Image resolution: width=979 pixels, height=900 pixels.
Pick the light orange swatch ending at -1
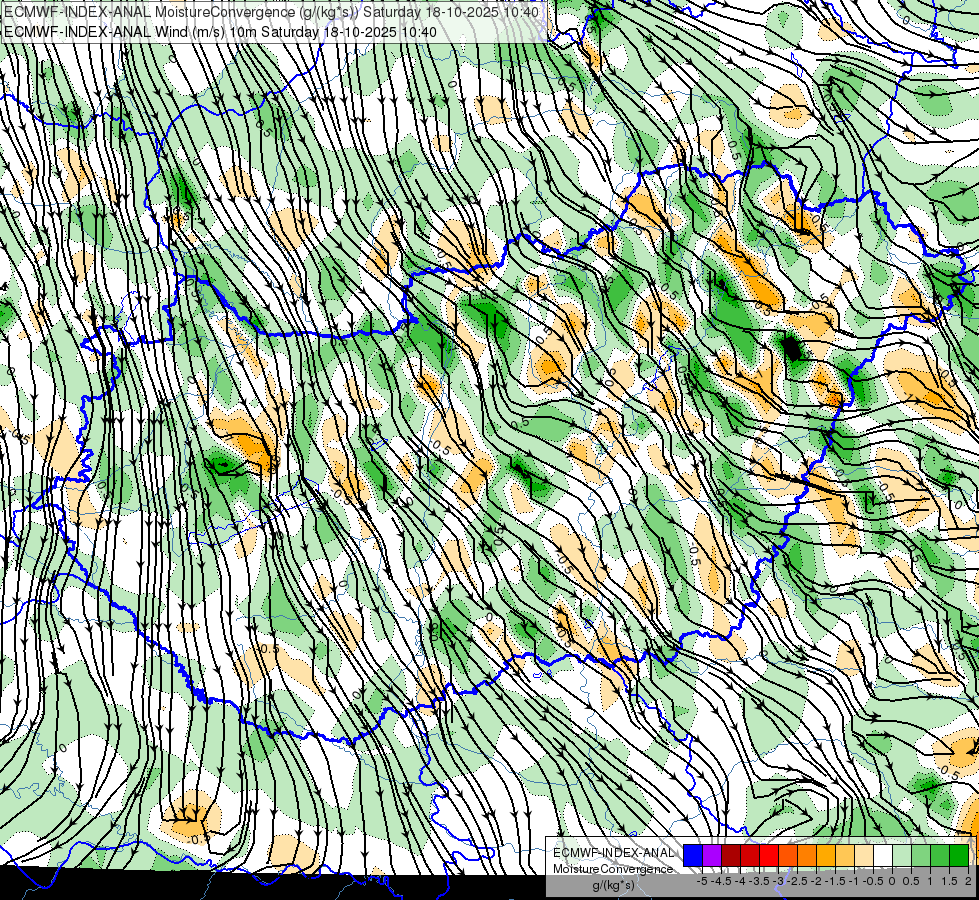[845, 855]
